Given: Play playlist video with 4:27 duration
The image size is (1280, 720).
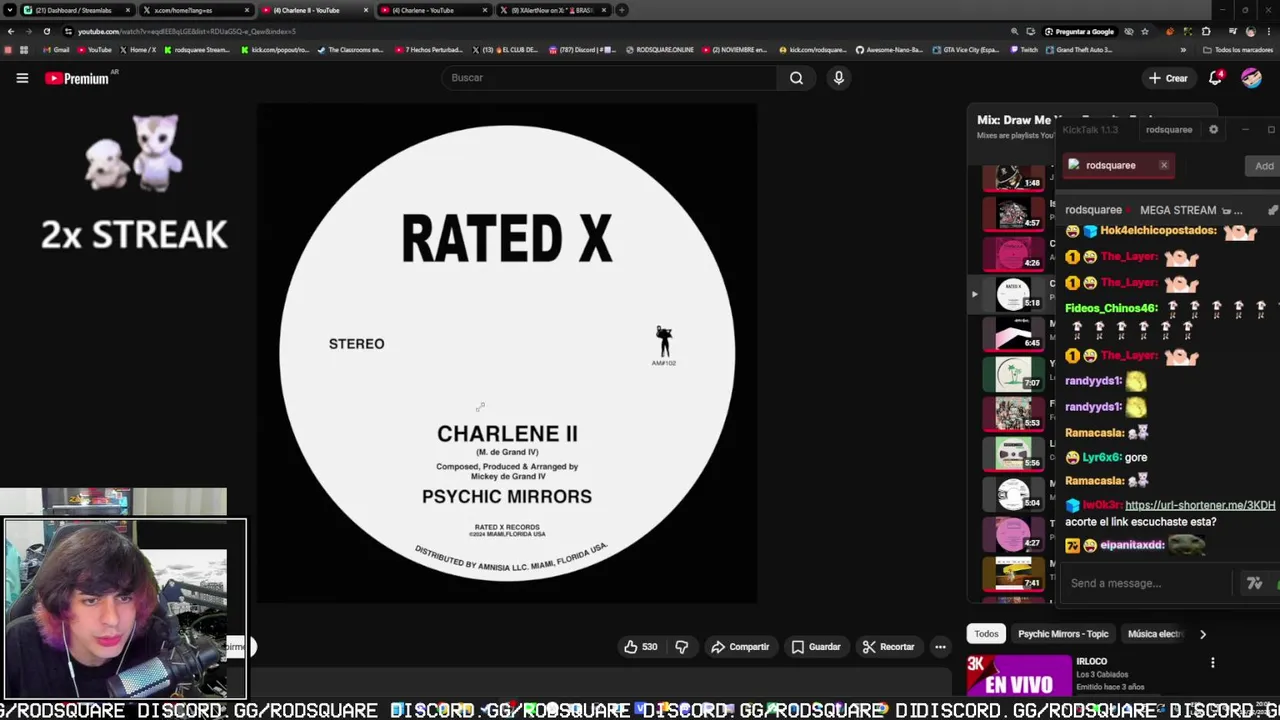Looking at the screenshot, I should (x=1013, y=533).
